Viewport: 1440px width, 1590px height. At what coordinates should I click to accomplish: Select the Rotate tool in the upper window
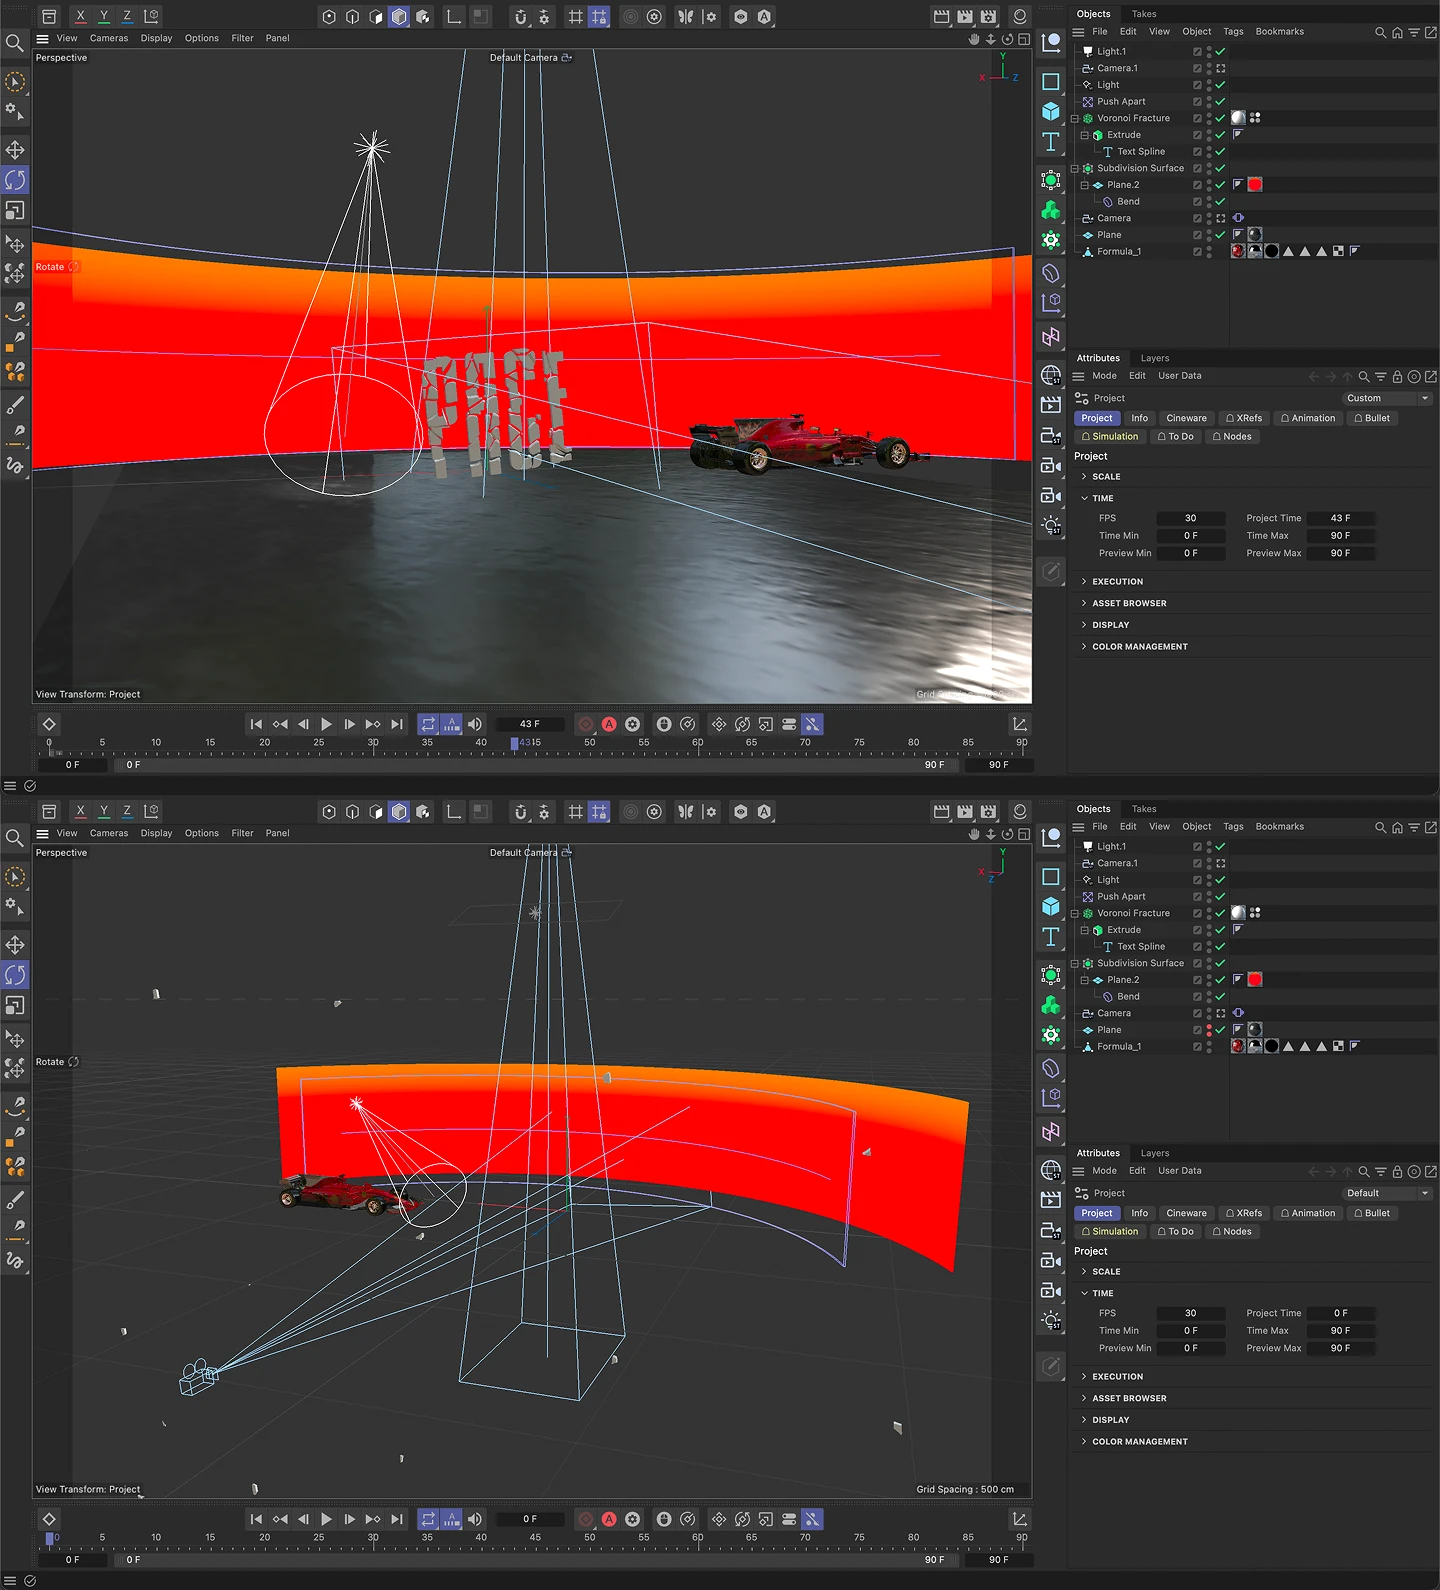tap(15, 180)
